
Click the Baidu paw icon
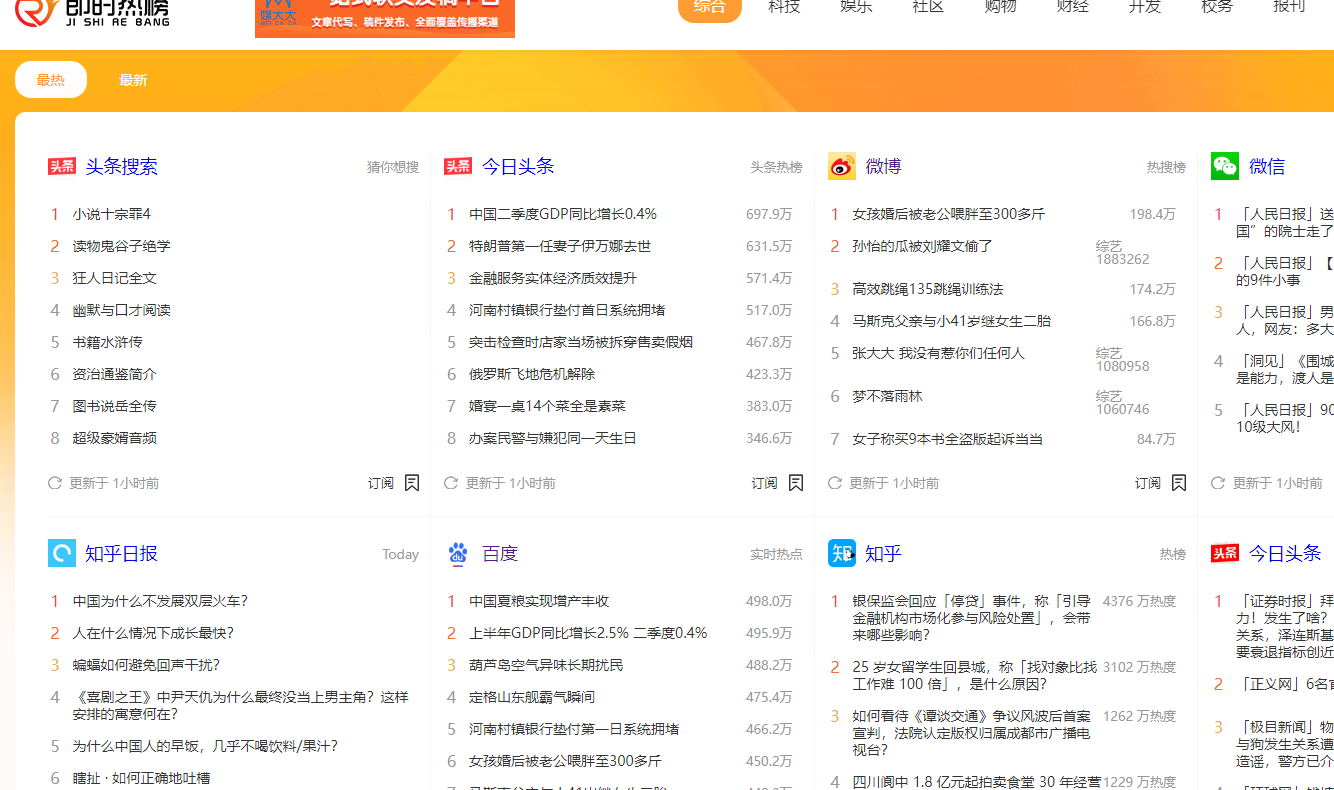pyautogui.click(x=458, y=553)
